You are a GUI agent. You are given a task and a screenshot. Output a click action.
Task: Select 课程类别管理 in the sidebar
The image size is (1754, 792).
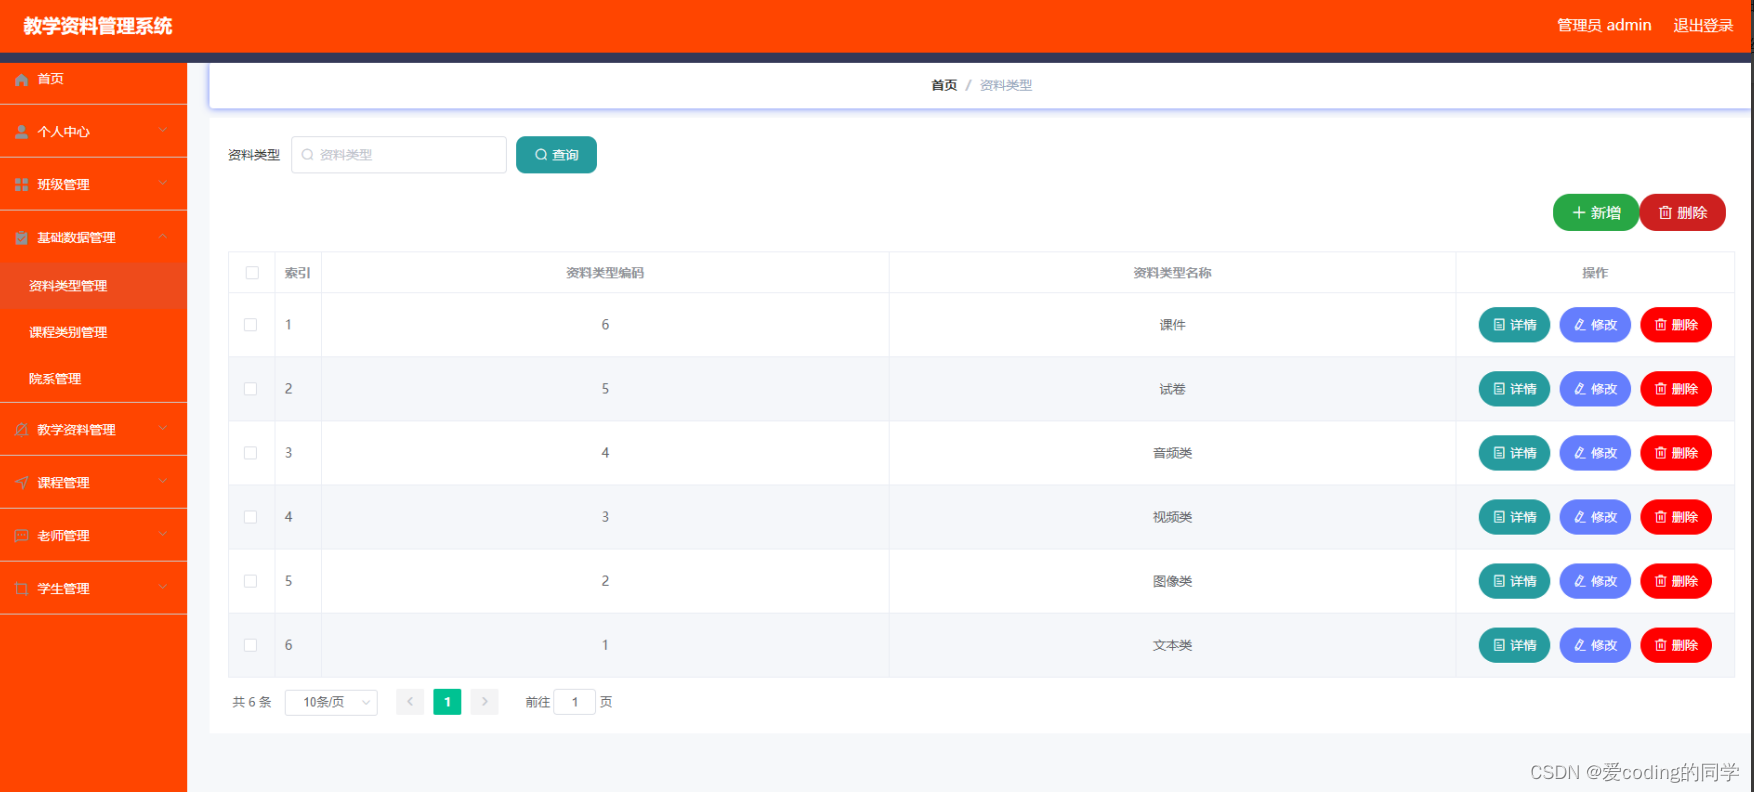point(93,332)
